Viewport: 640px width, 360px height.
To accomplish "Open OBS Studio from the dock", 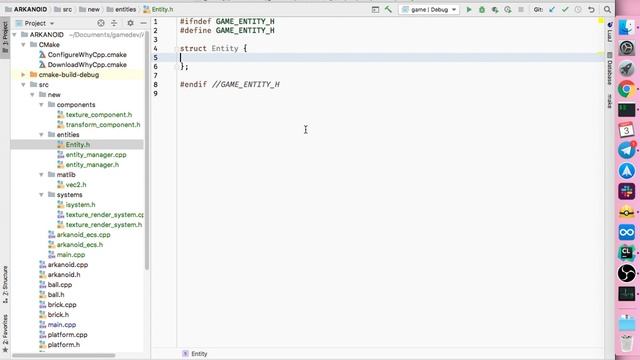I will pos(627,273).
